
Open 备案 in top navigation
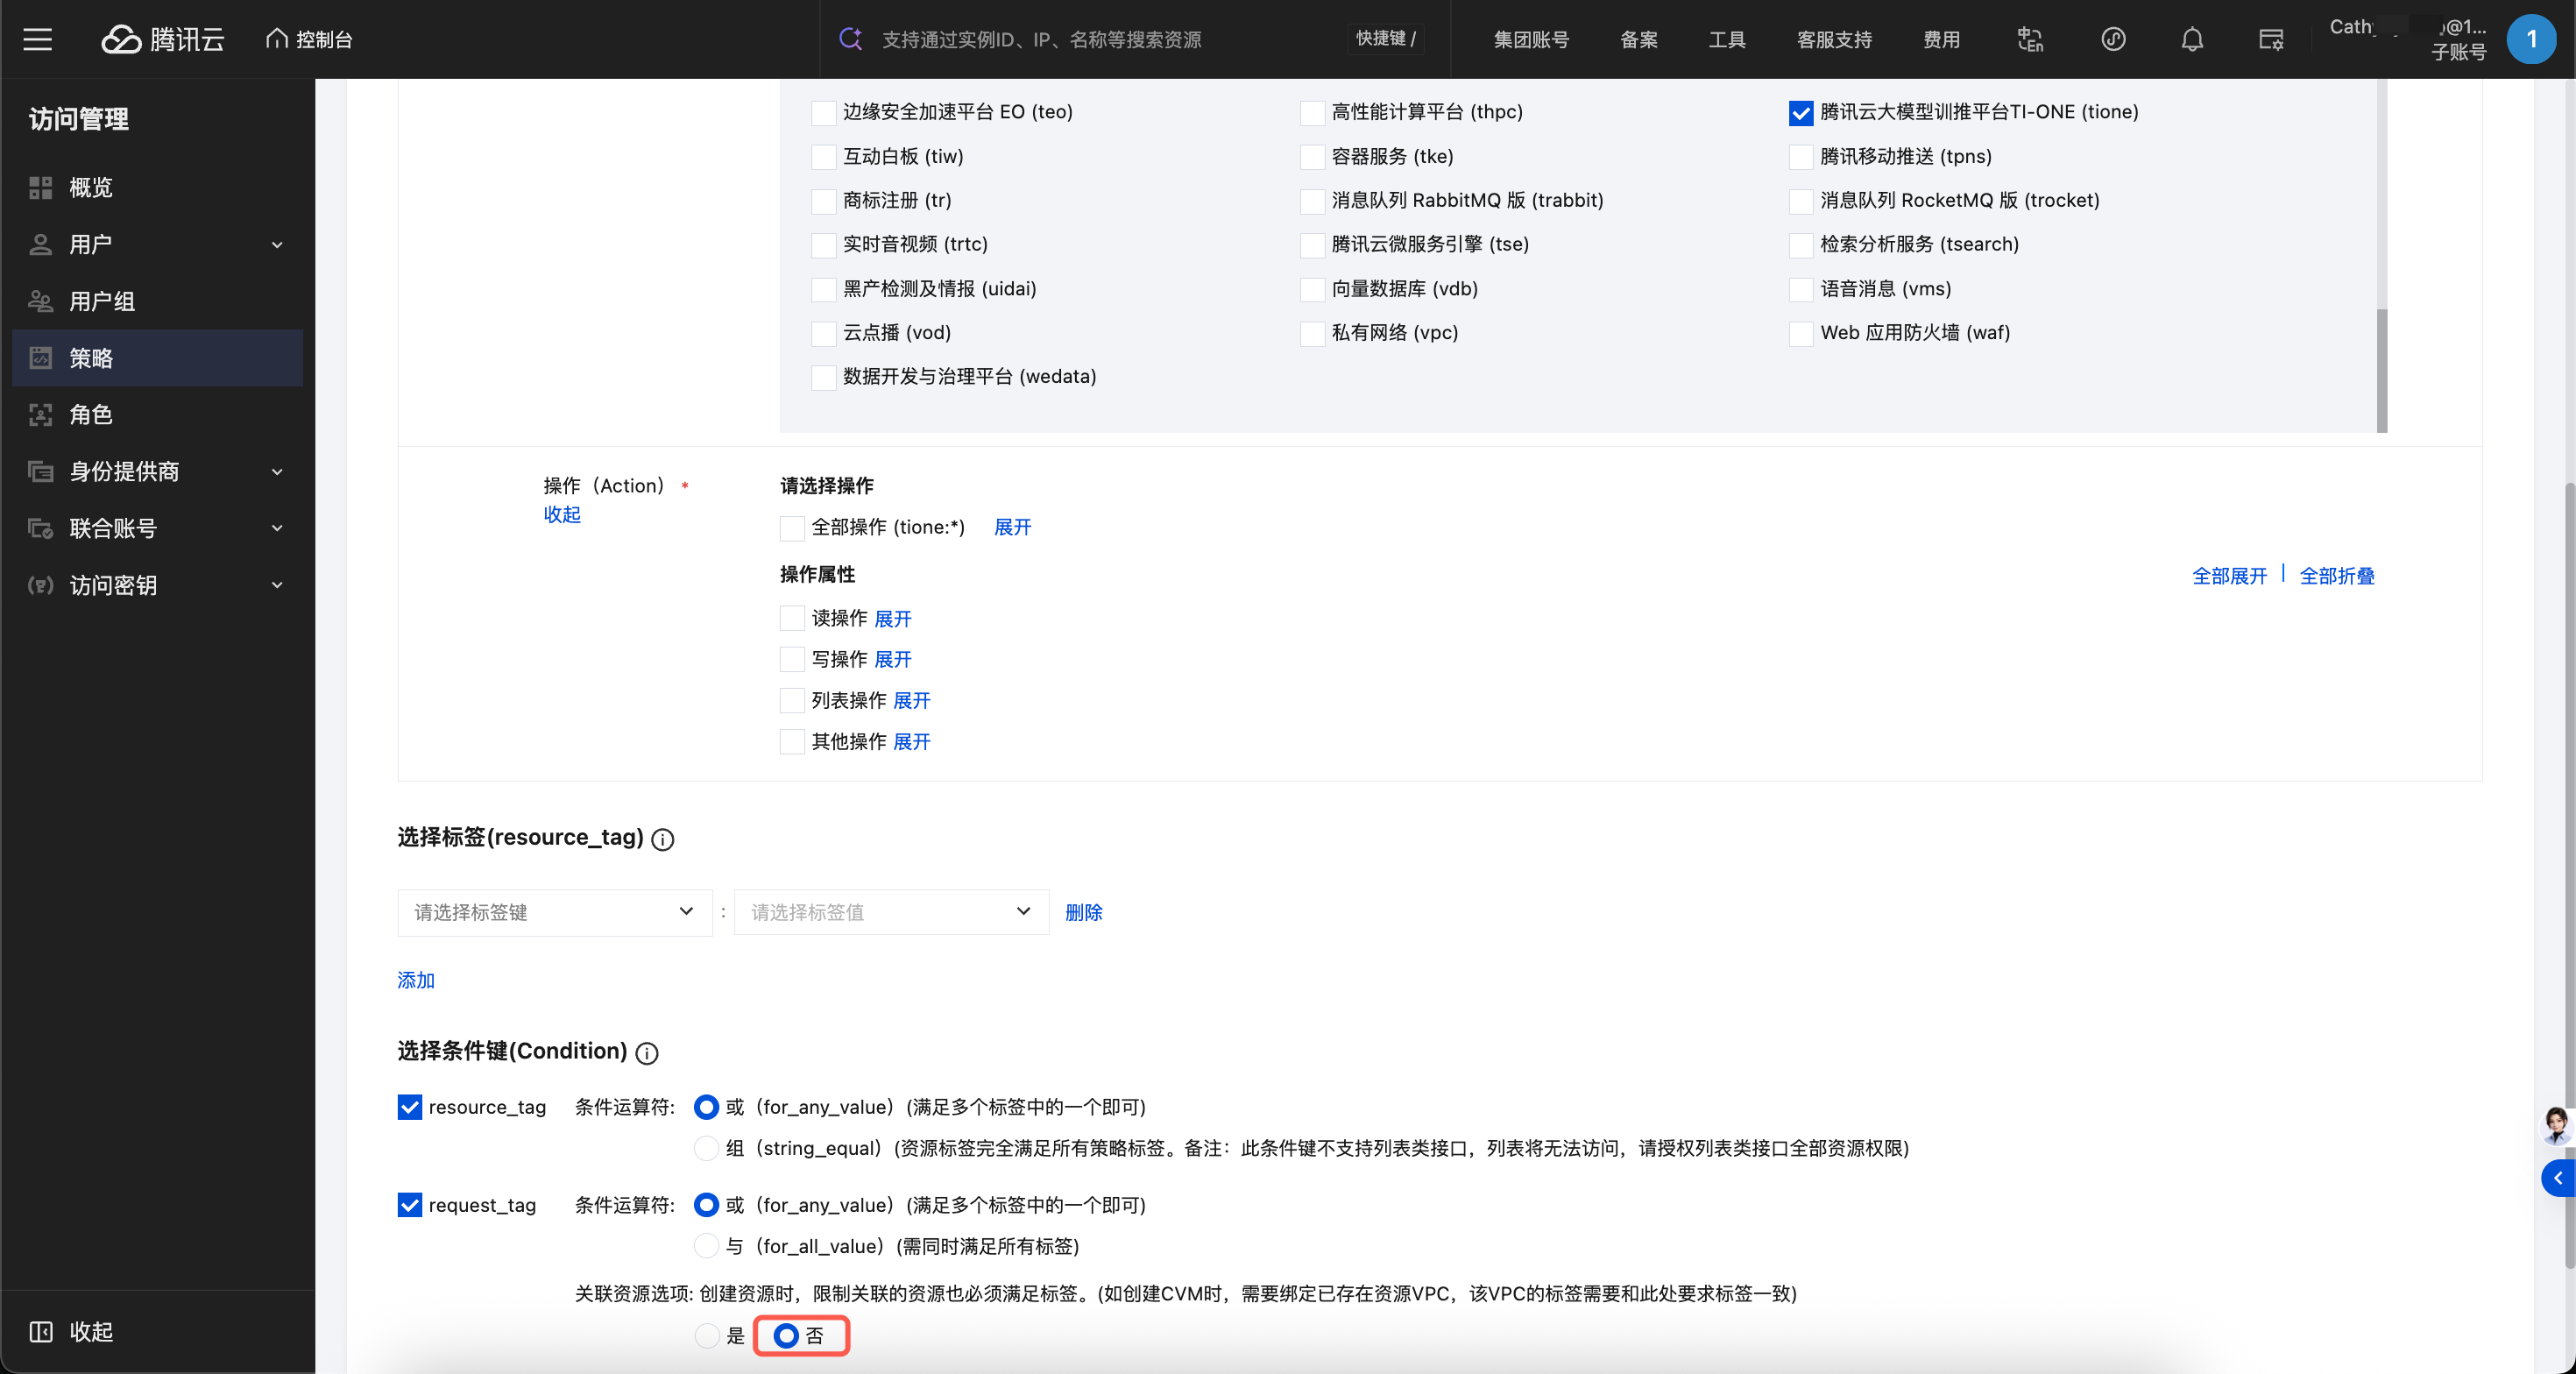click(1639, 39)
